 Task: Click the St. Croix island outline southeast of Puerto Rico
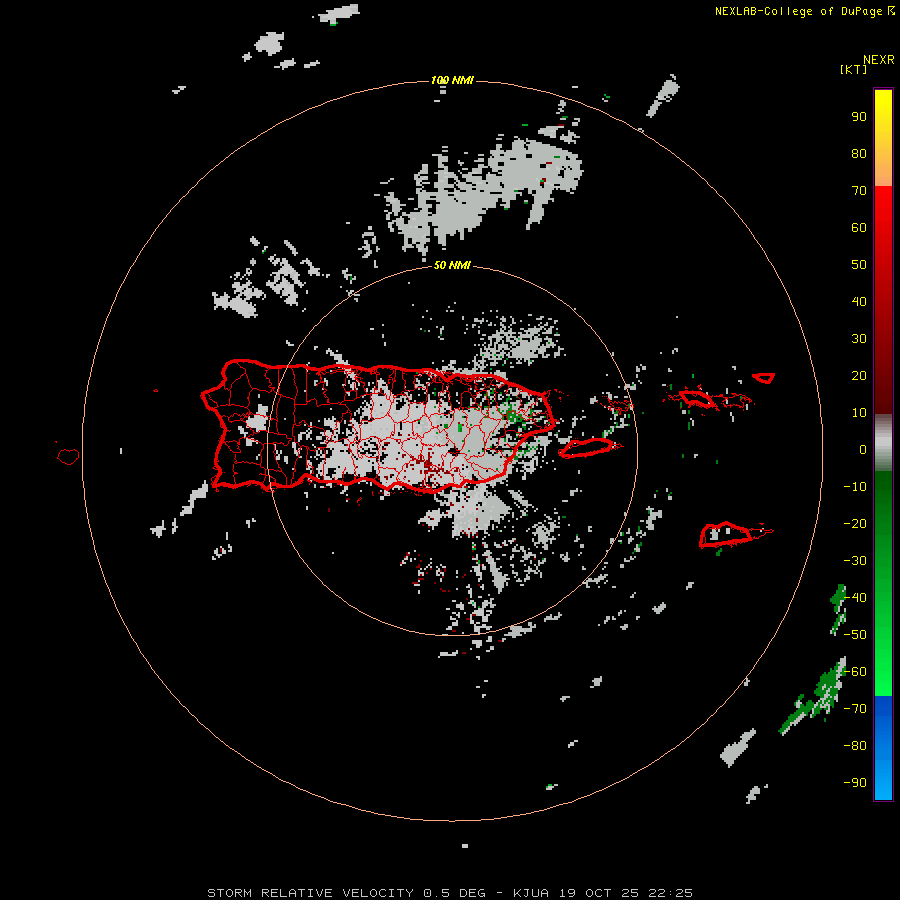[x=726, y=534]
